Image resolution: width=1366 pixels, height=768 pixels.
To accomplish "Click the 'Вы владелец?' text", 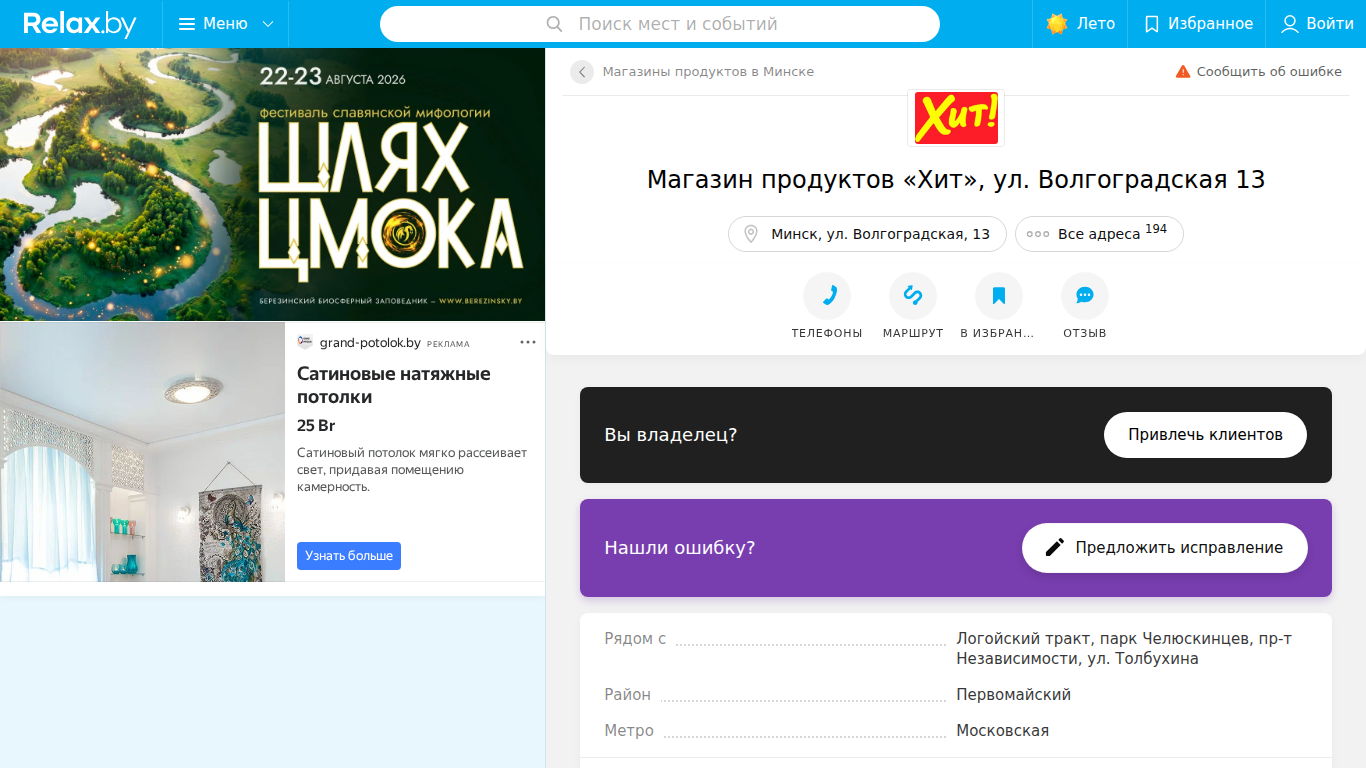I will pos(671,435).
